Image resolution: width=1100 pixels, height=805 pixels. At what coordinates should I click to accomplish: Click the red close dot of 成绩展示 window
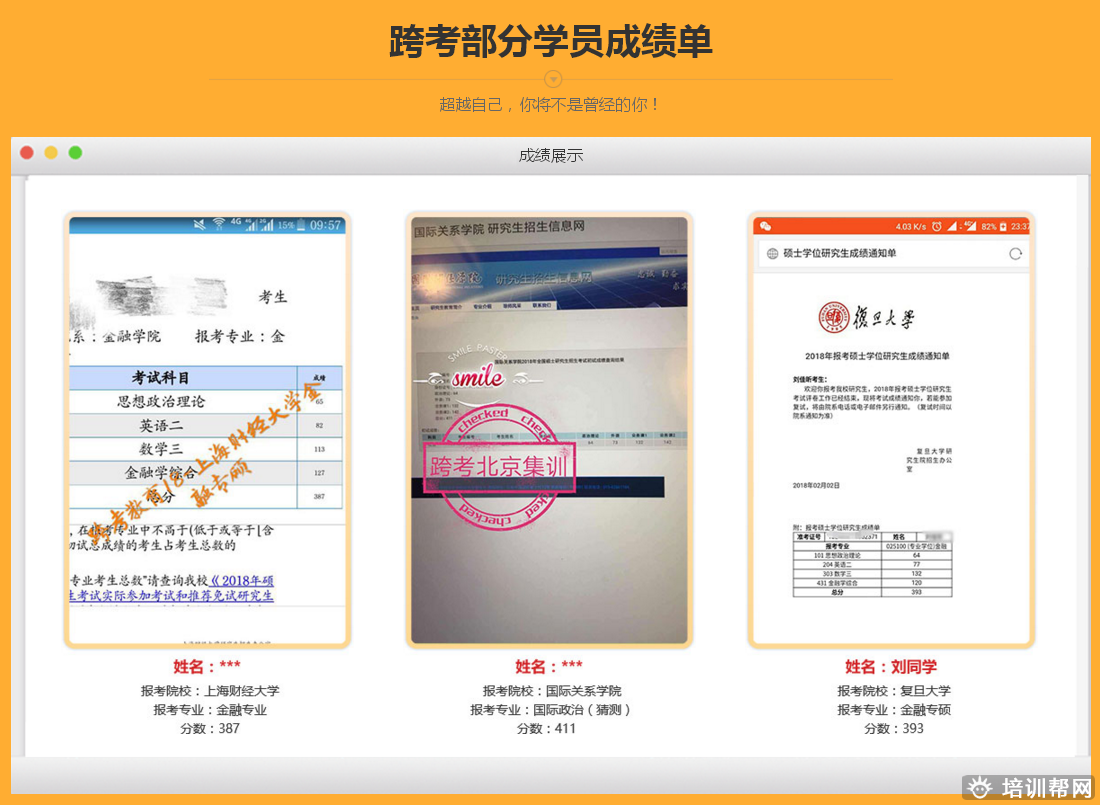point(27,153)
